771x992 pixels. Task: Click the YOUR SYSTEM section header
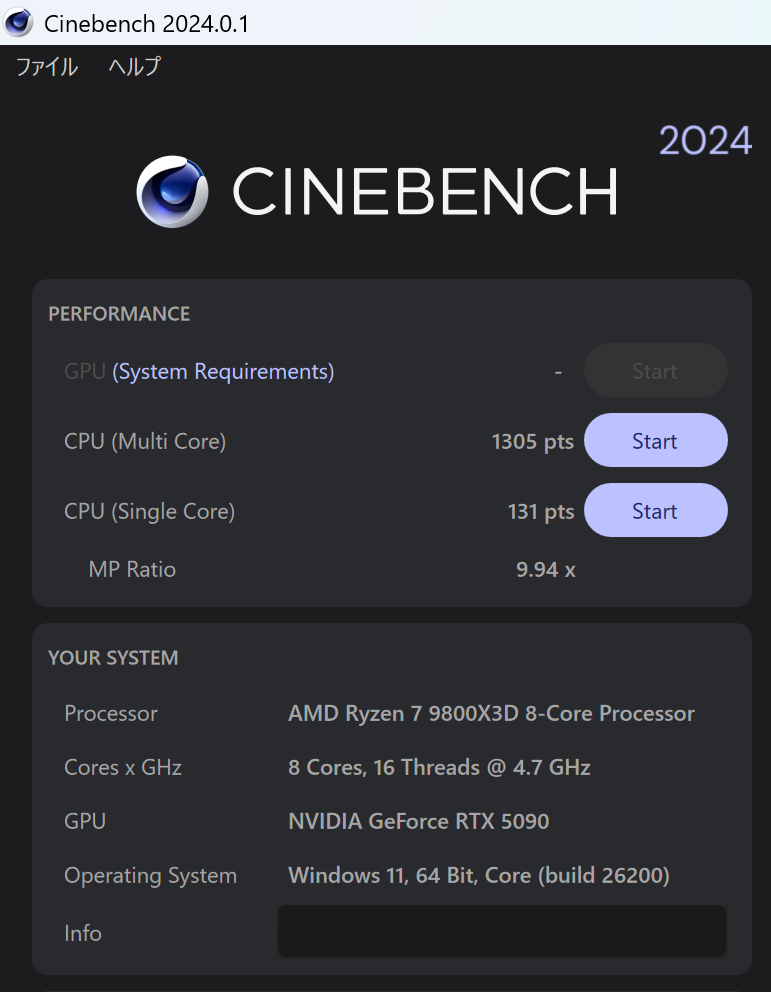point(113,658)
